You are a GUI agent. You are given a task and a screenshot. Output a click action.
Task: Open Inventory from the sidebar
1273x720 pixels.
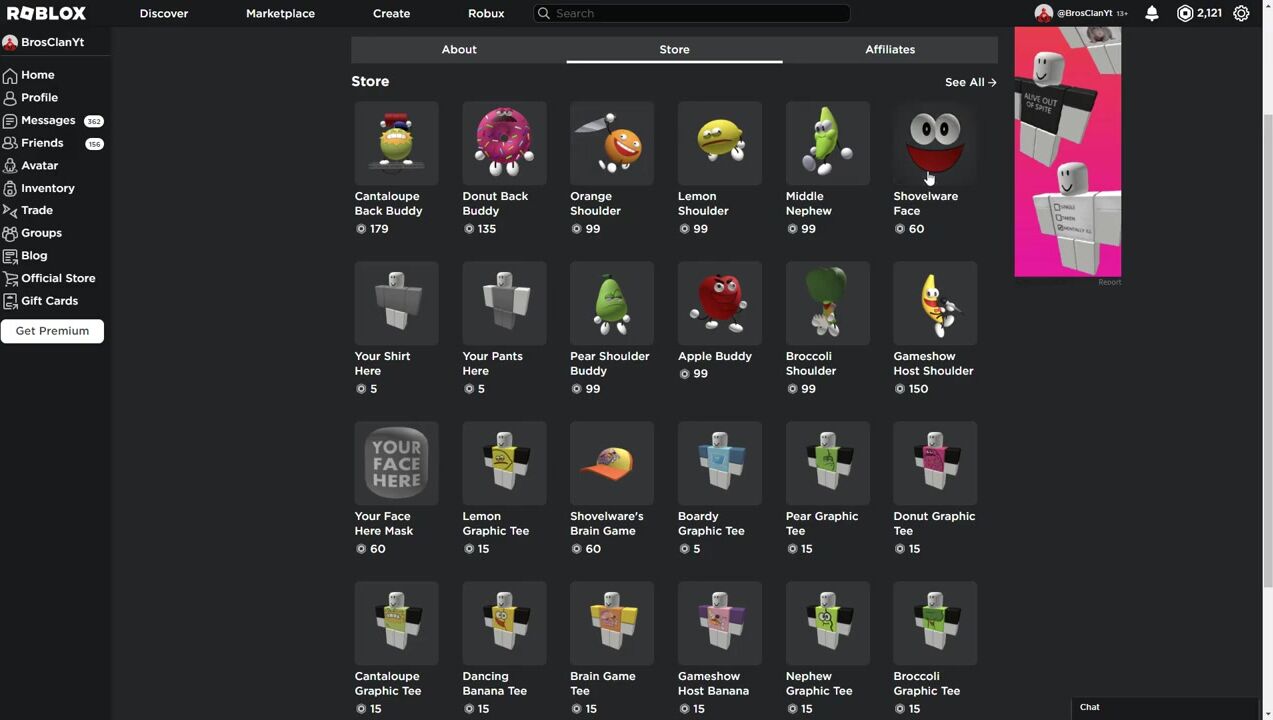tap(47, 188)
